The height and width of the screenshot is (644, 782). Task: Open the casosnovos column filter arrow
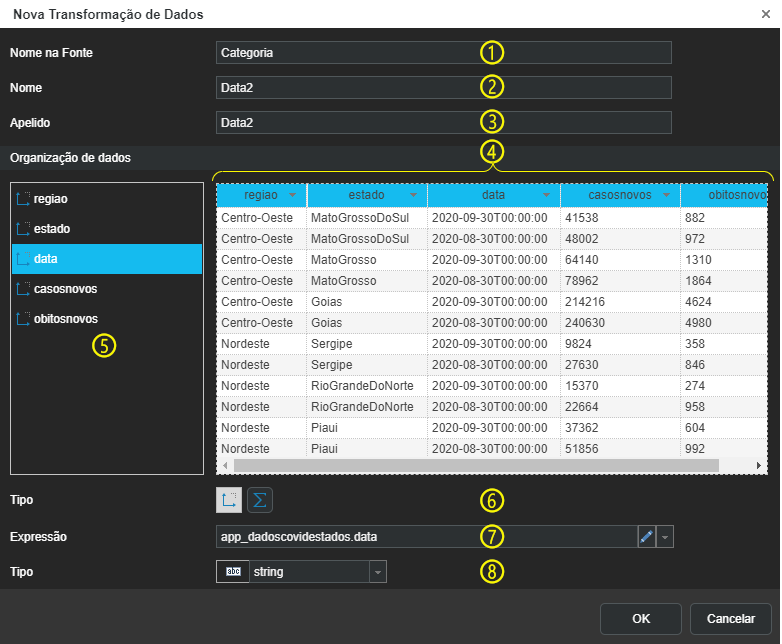(x=666, y=195)
